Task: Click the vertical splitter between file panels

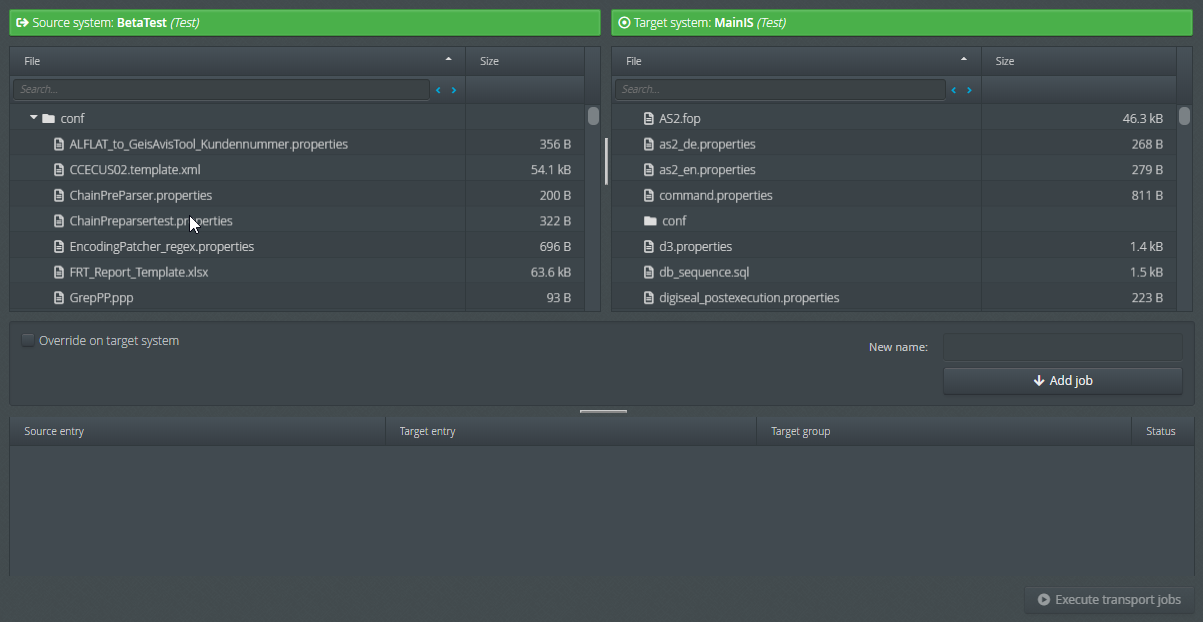Action: click(606, 161)
